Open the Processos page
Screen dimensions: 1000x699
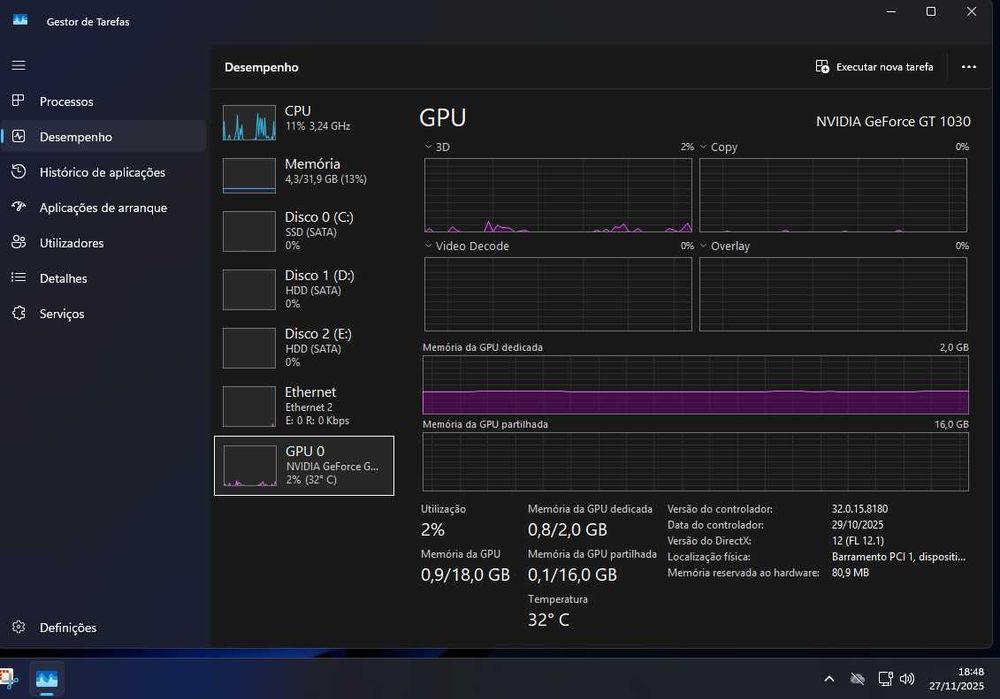click(103, 101)
